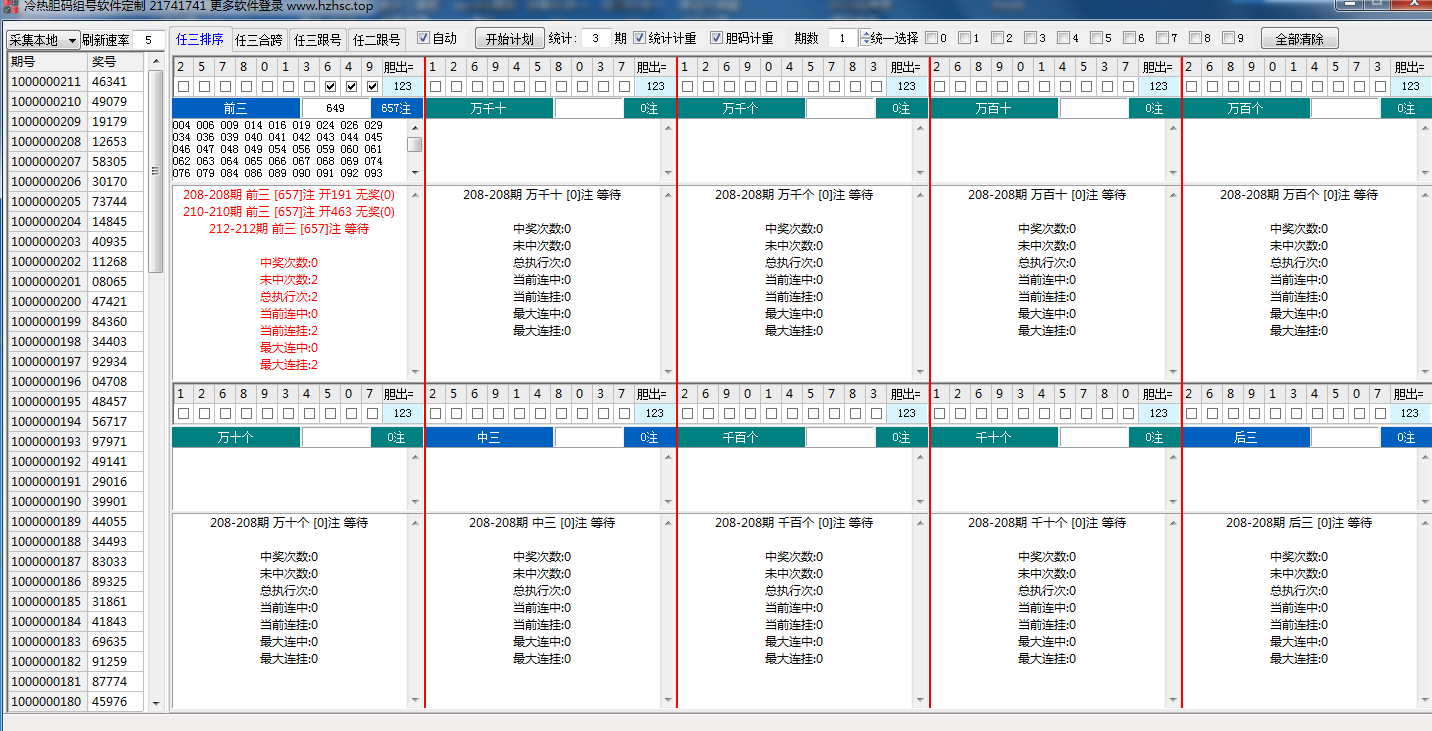Click the teal 万千十 header button

pos(488,108)
